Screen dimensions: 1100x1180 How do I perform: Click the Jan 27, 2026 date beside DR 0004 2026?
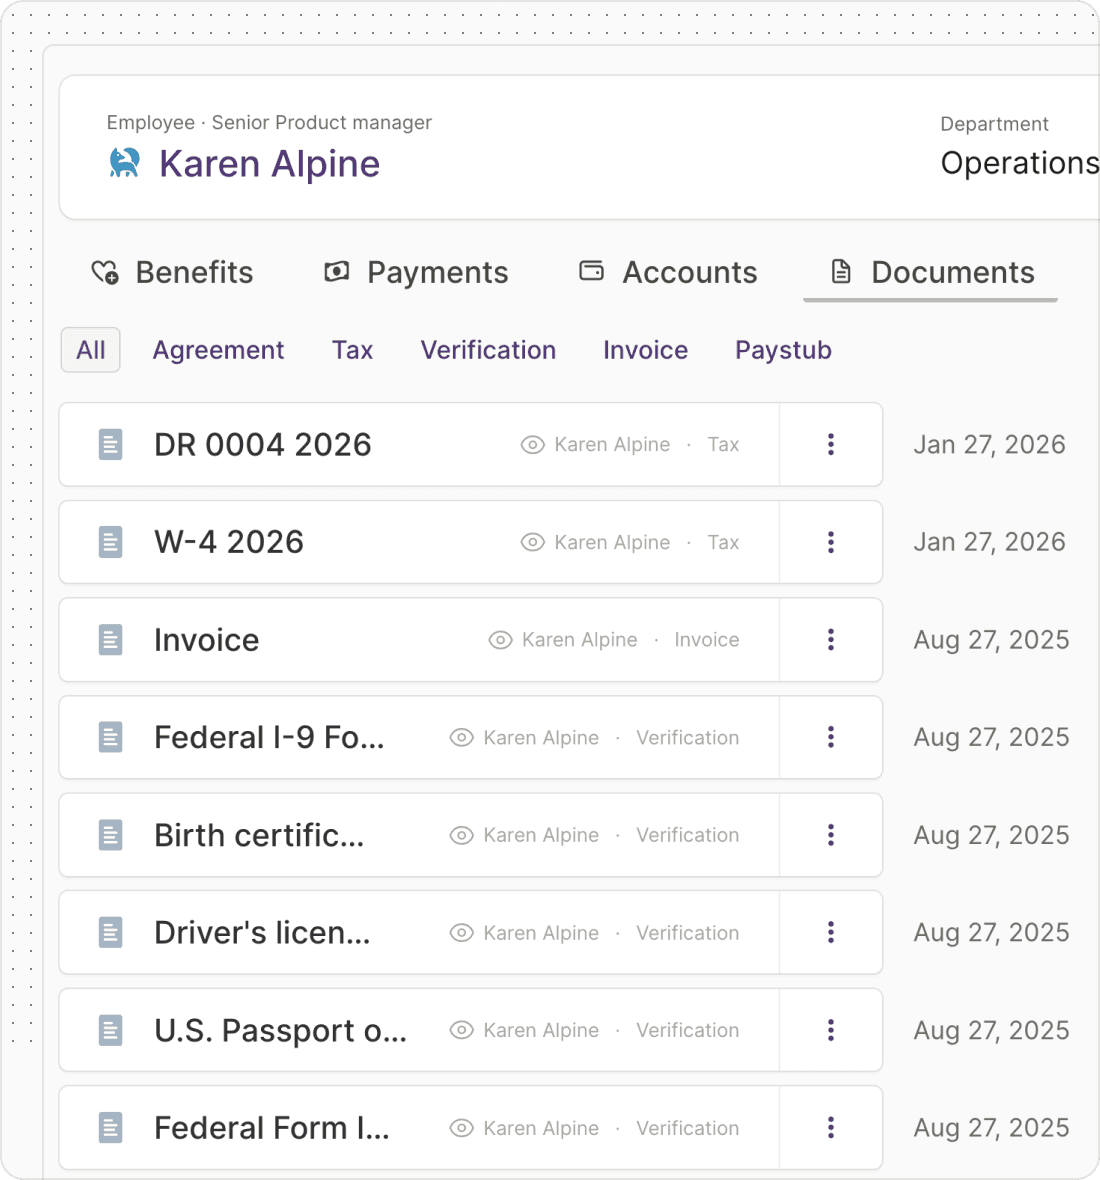989,445
